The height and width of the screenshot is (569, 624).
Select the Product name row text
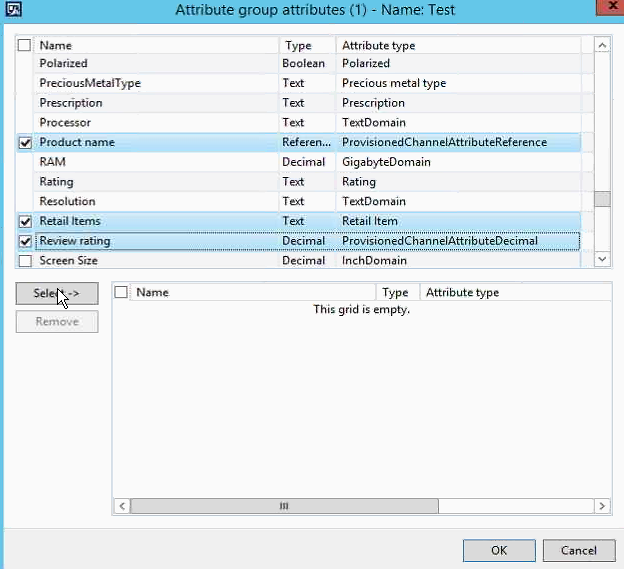pyautogui.click(x=77, y=142)
